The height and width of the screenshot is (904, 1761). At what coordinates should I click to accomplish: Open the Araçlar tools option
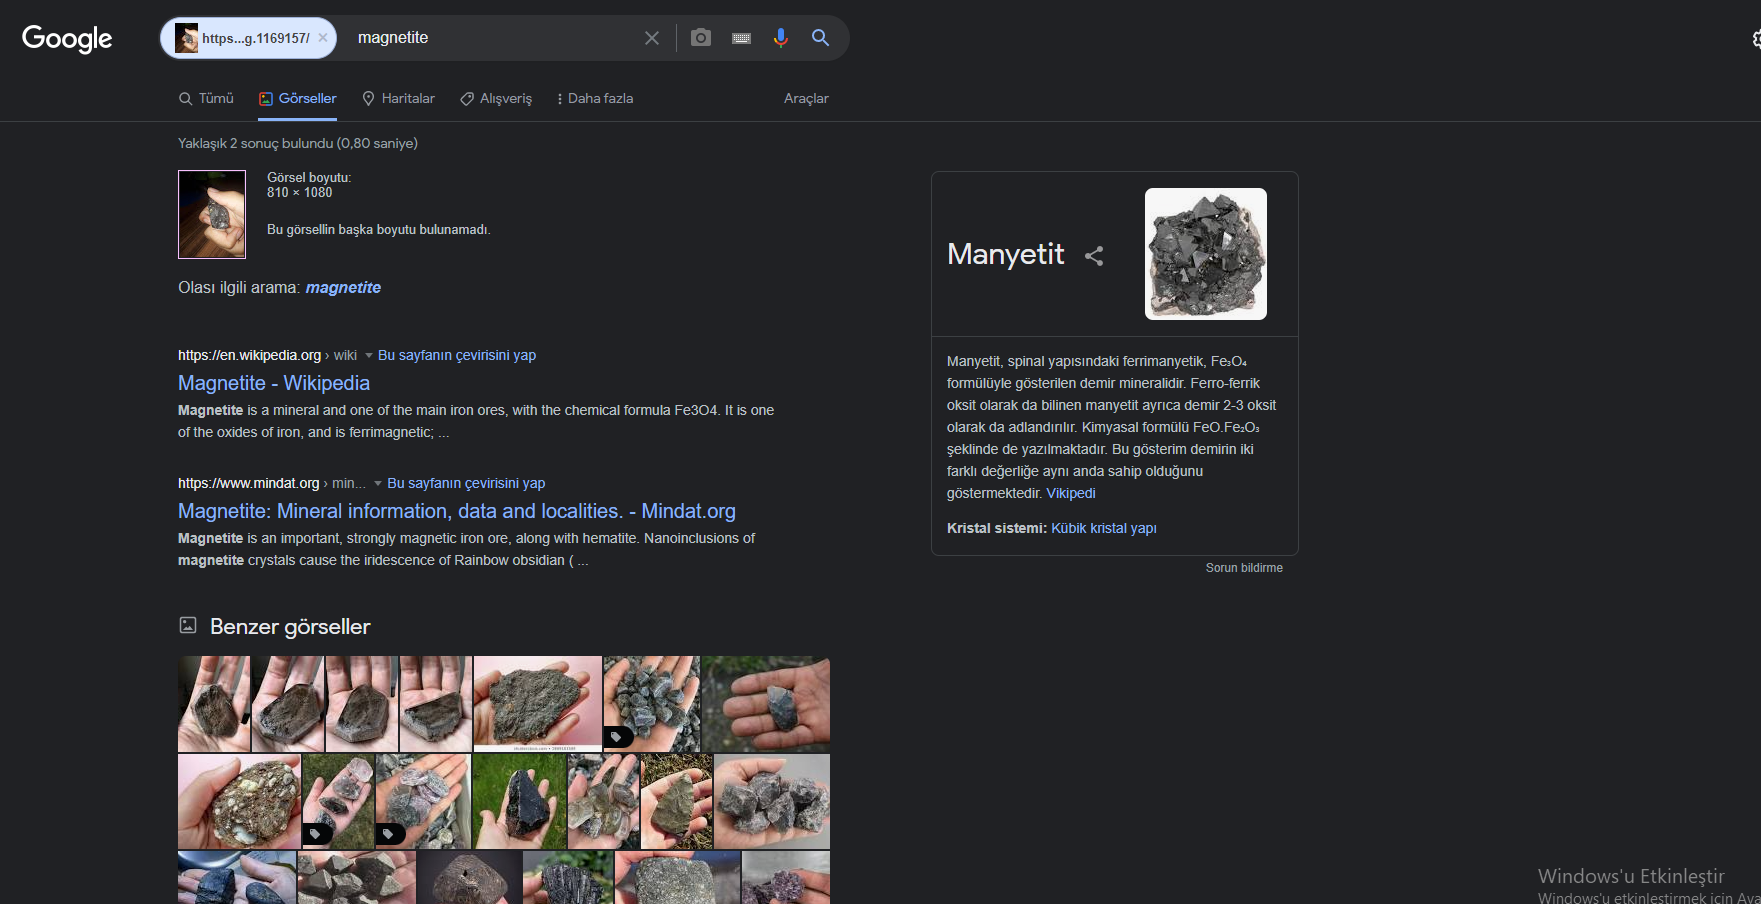[806, 98]
